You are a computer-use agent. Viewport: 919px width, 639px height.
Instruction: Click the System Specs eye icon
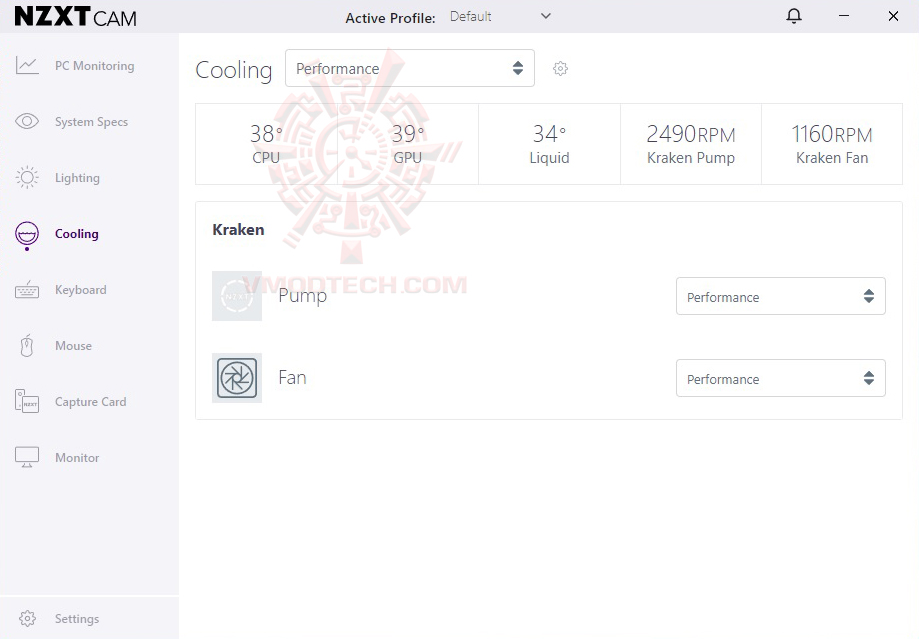point(27,121)
